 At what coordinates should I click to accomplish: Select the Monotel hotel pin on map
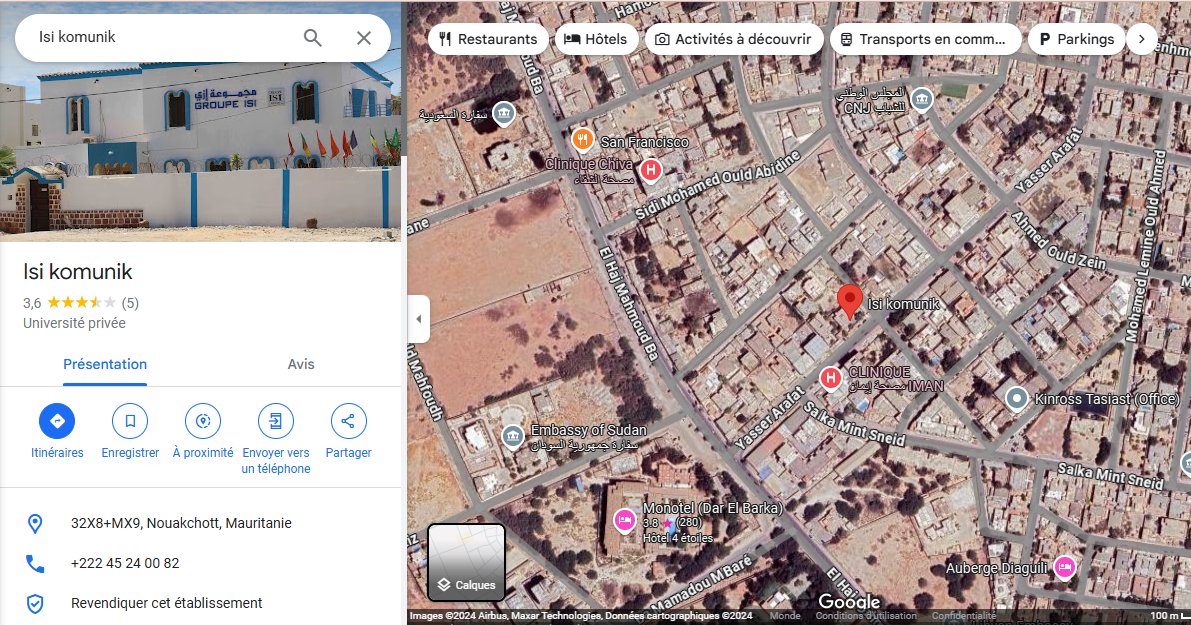point(625,519)
